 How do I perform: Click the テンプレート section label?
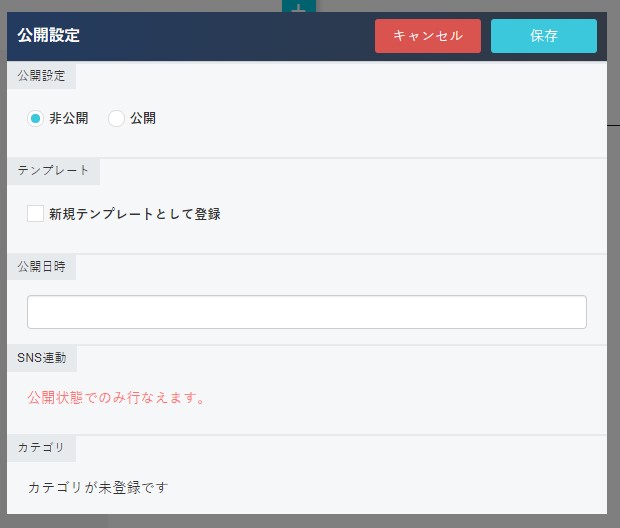point(53,171)
